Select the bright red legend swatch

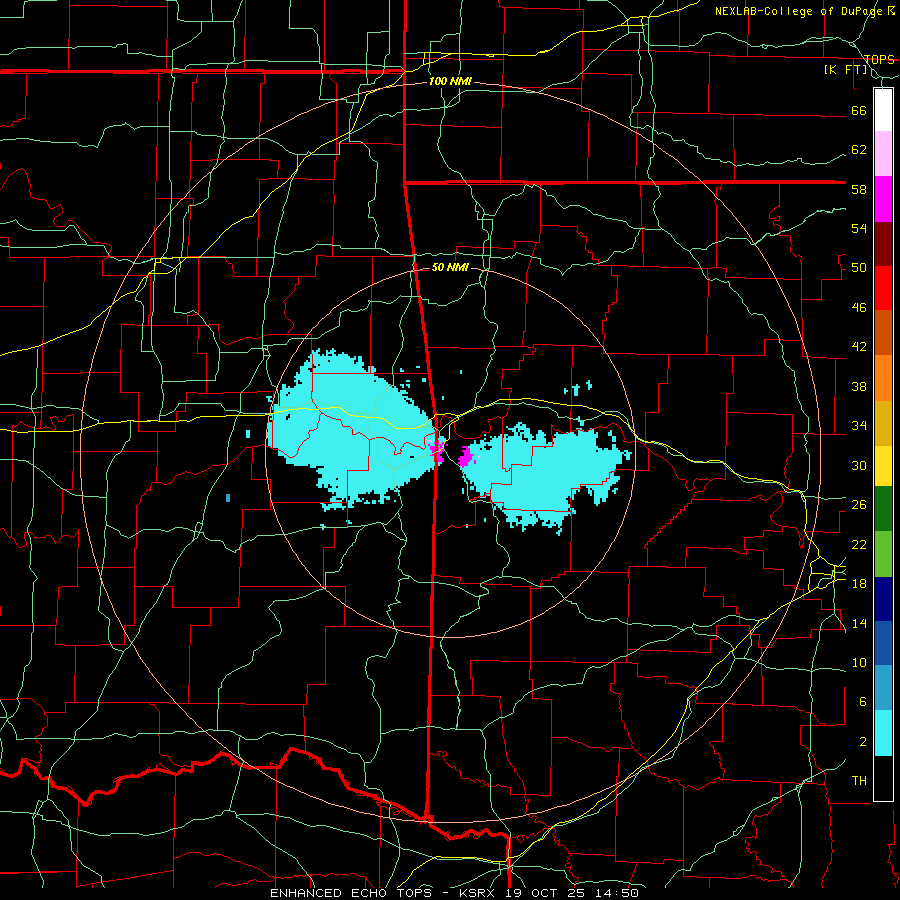(883, 288)
